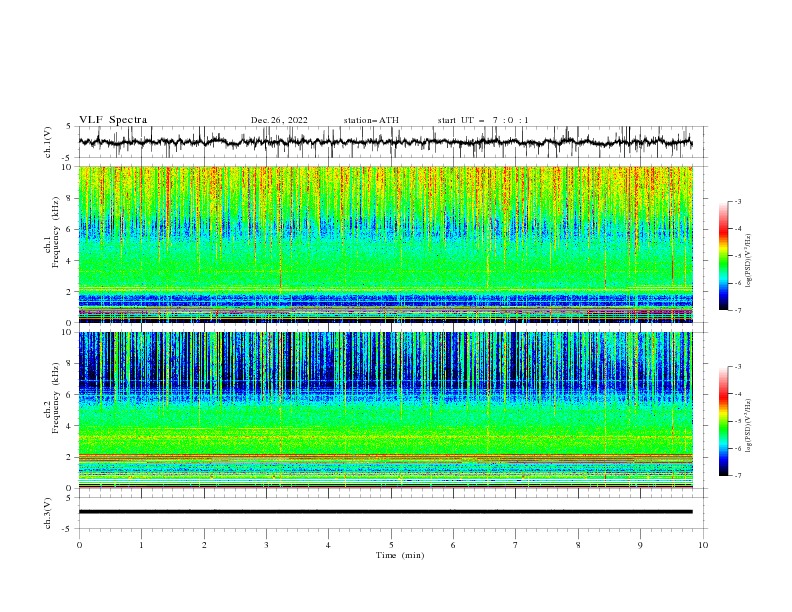
Task: Click the "-7" tick on the ch.2 color bar
Action: 737,475
